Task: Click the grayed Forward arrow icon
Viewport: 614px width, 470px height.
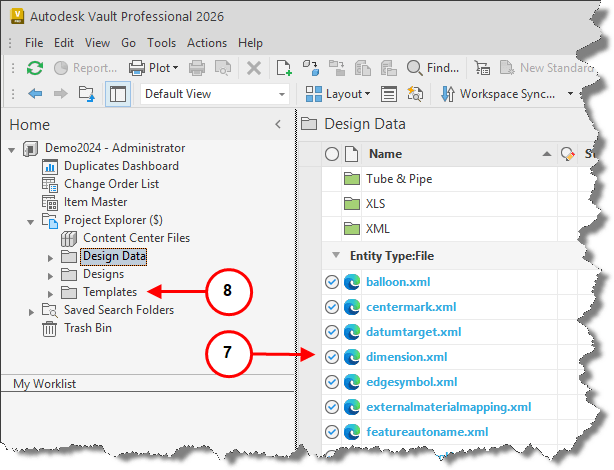Action: (x=60, y=94)
